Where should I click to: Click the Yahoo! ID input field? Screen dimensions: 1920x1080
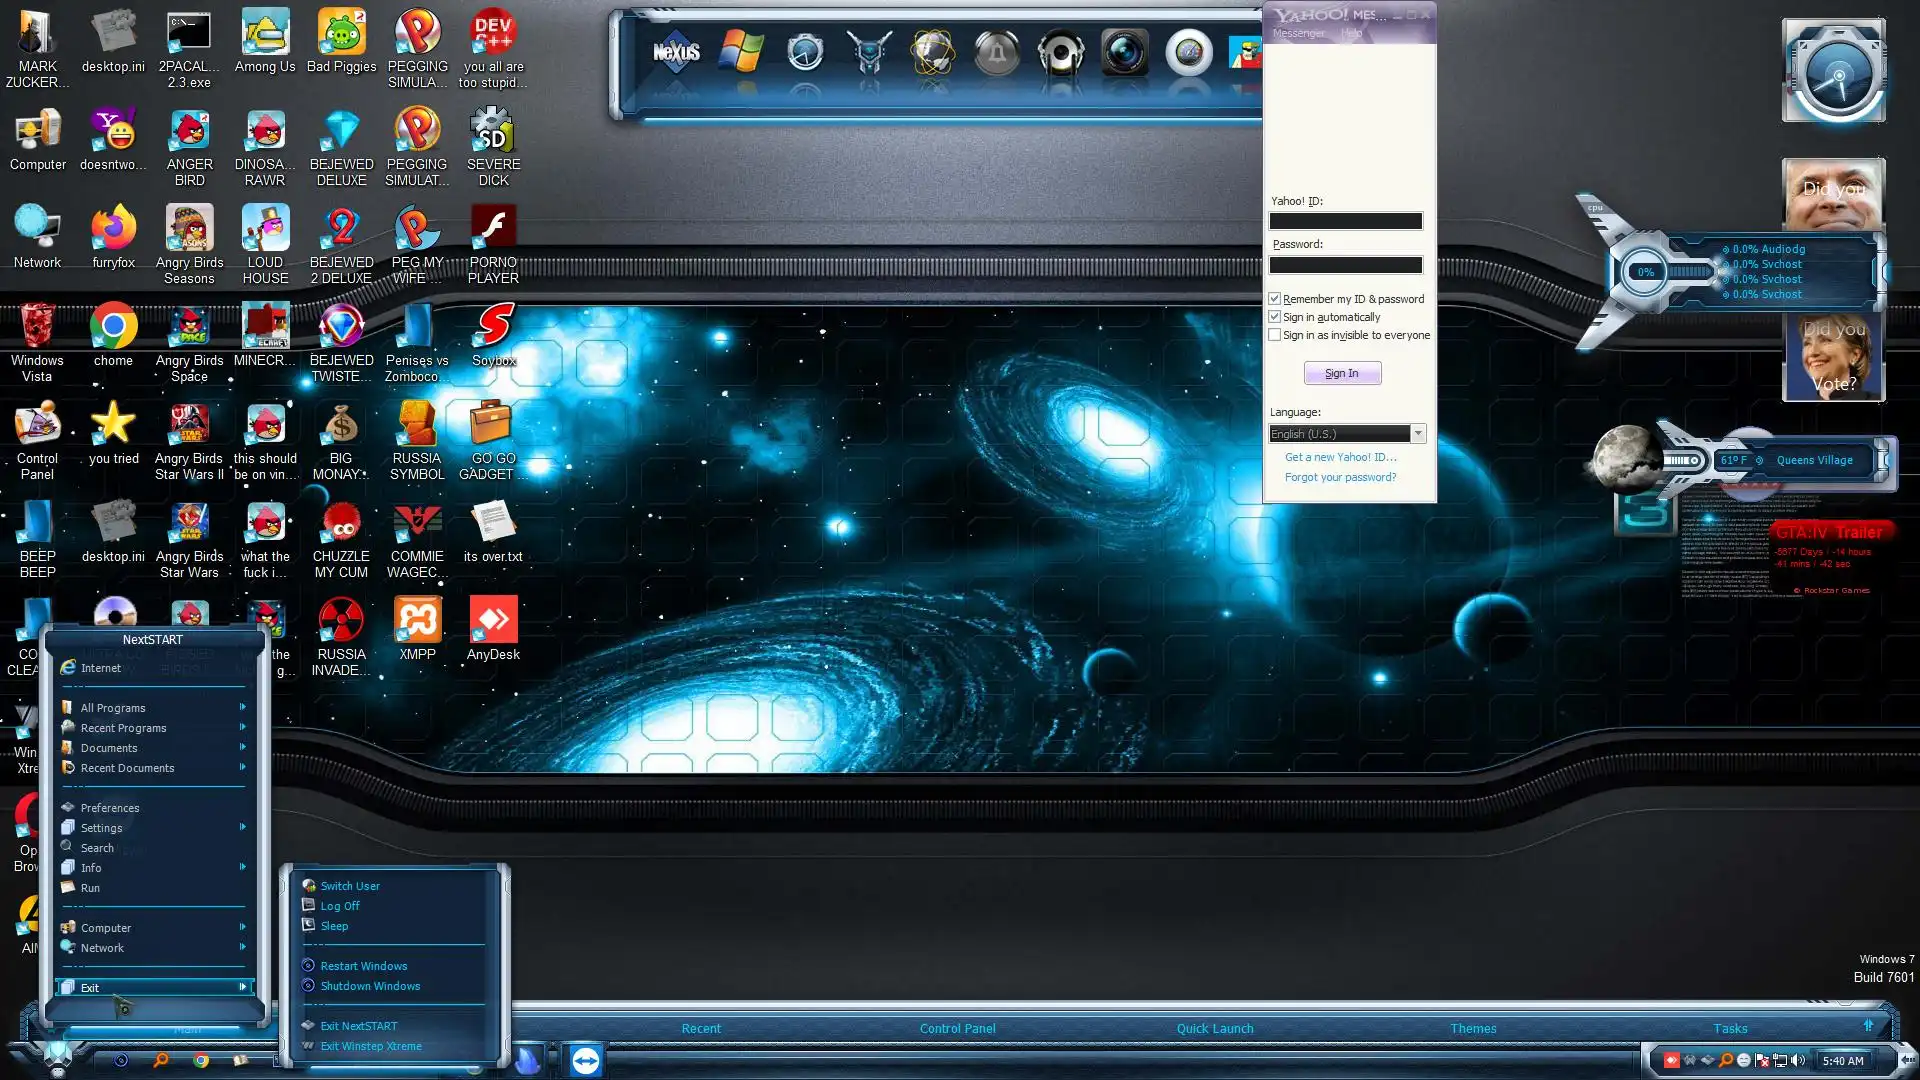click(x=1345, y=221)
